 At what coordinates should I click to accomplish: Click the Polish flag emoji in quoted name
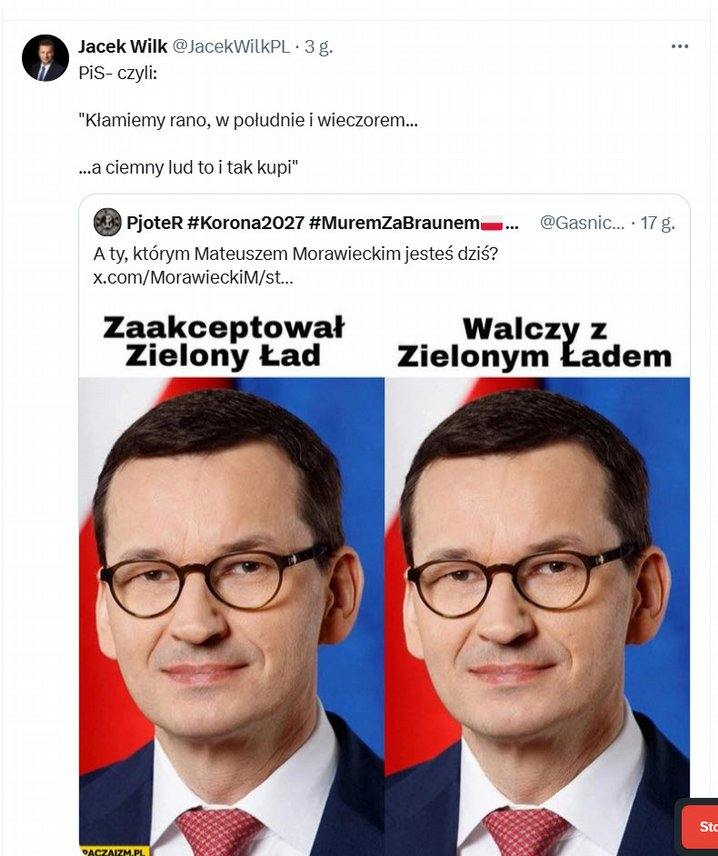click(x=492, y=223)
